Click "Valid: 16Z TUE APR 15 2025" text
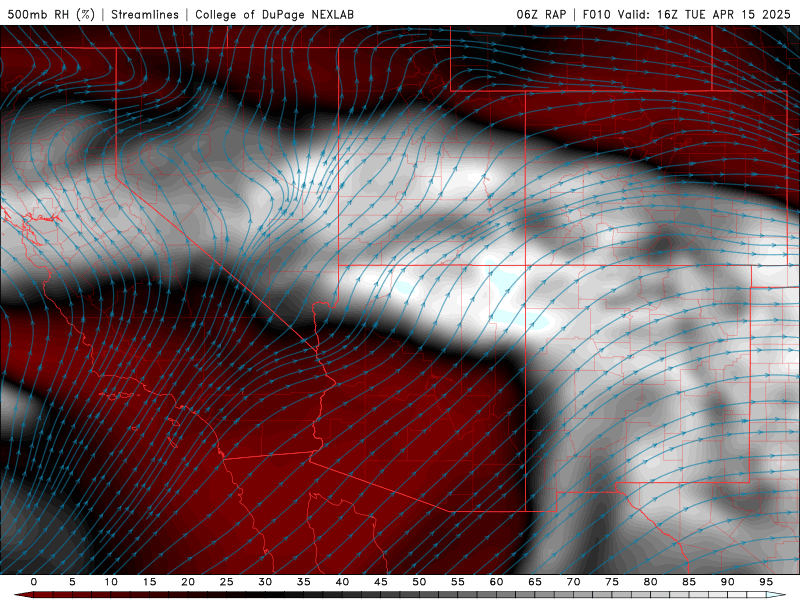 (x=704, y=14)
